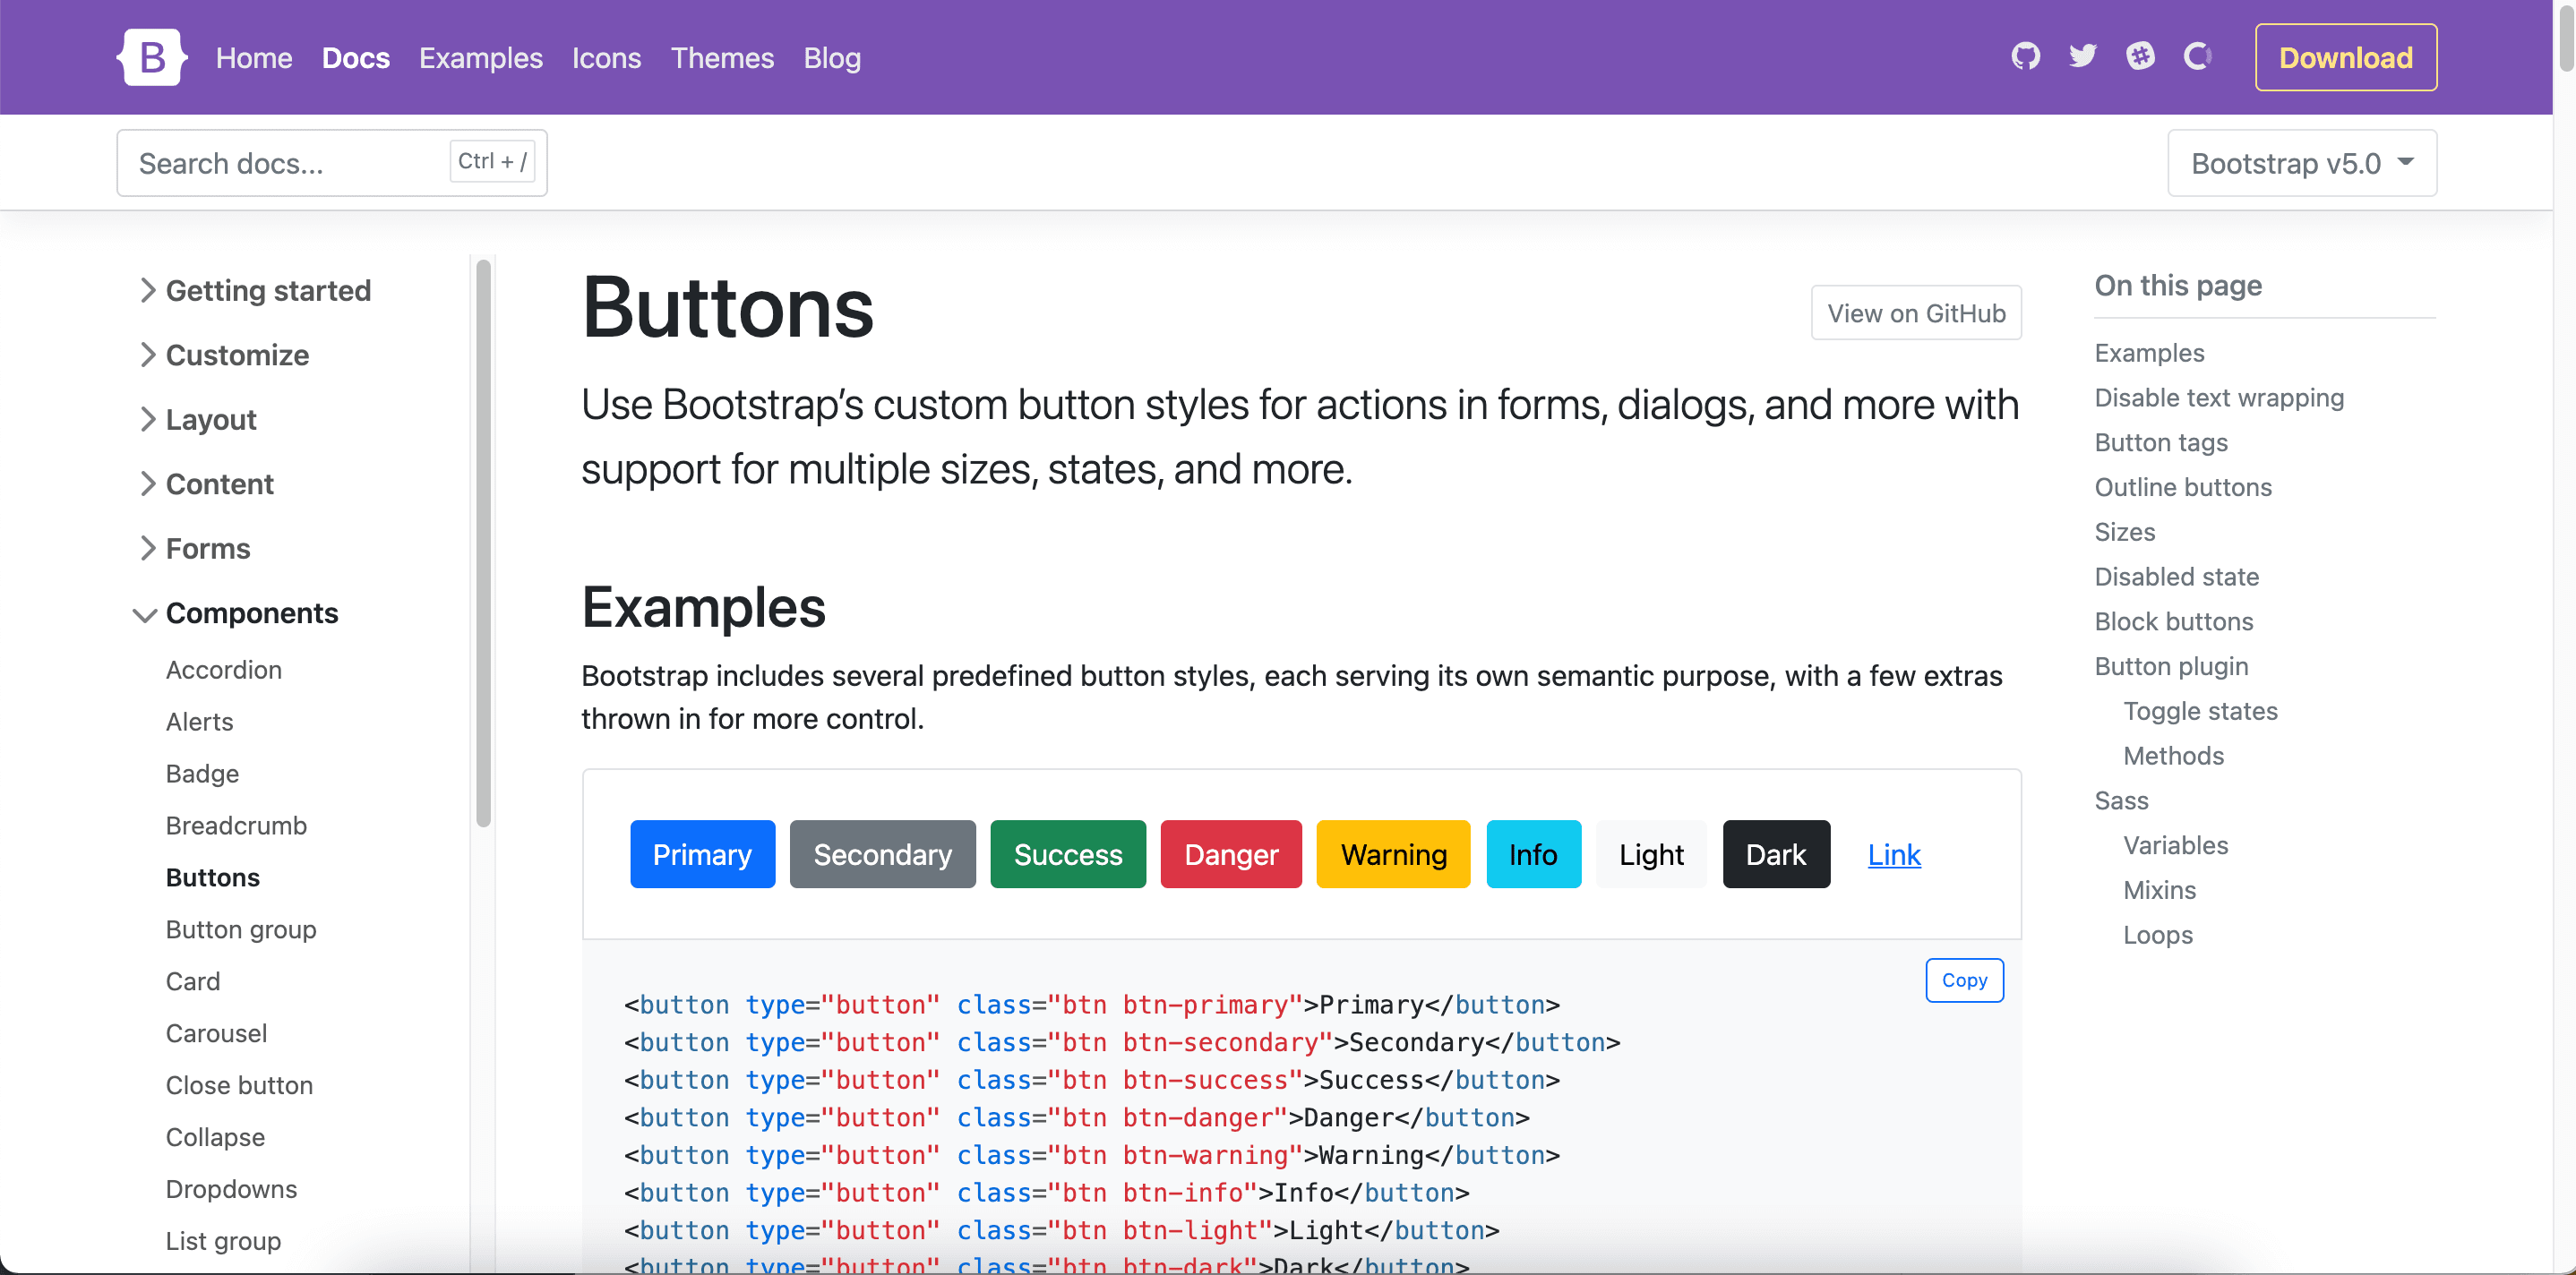Click the red Danger button
2576x1275 pixels.
click(1231, 854)
